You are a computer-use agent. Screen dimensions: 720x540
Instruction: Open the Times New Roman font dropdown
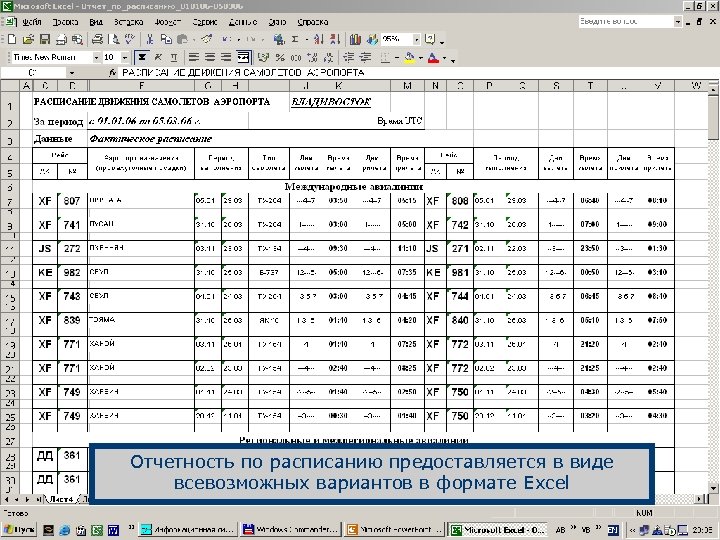click(96, 57)
